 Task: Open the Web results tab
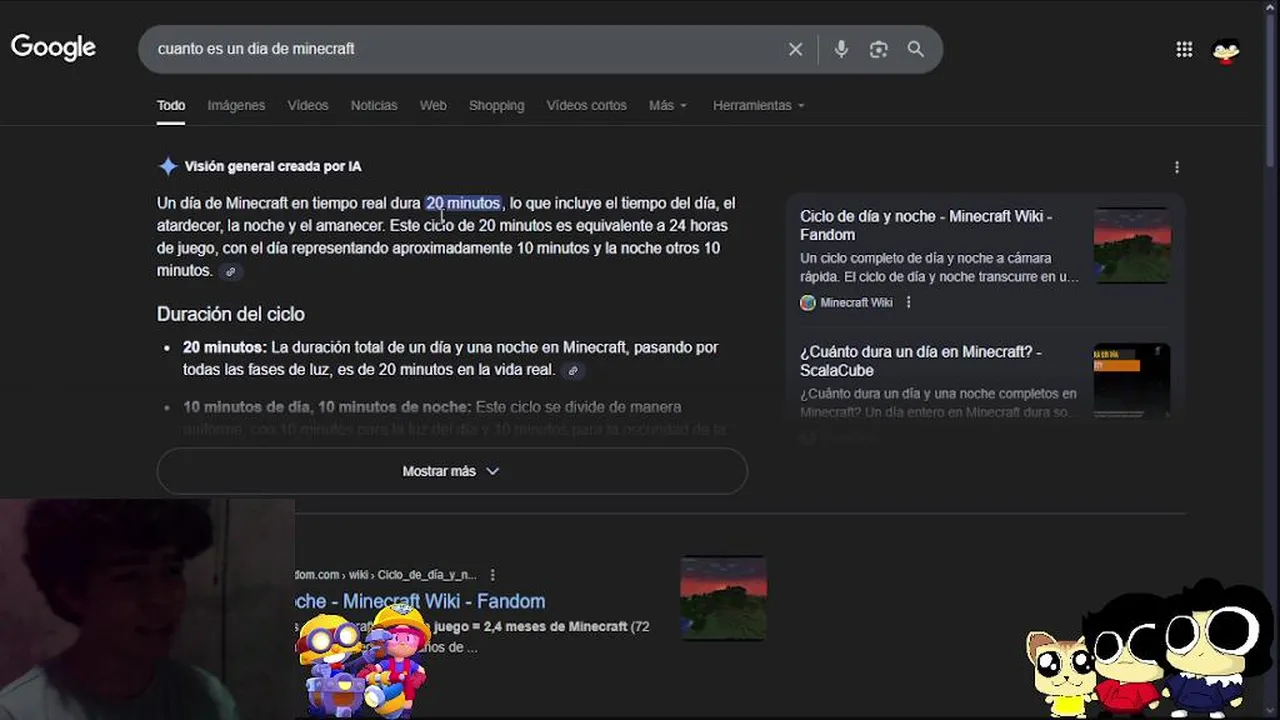(433, 105)
